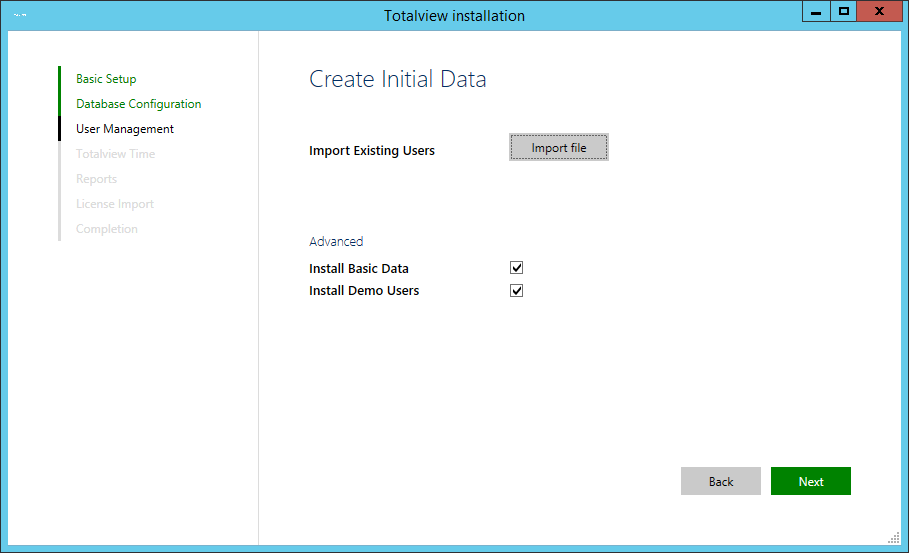Go to the next installation step
The height and width of the screenshot is (553, 909).
pyautogui.click(x=810, y=481)
